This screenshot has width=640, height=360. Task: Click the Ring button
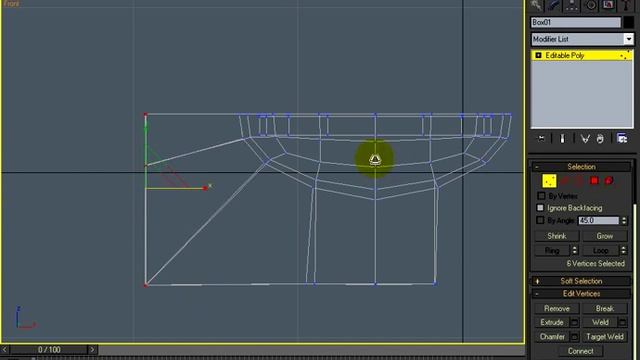[552, 250]
